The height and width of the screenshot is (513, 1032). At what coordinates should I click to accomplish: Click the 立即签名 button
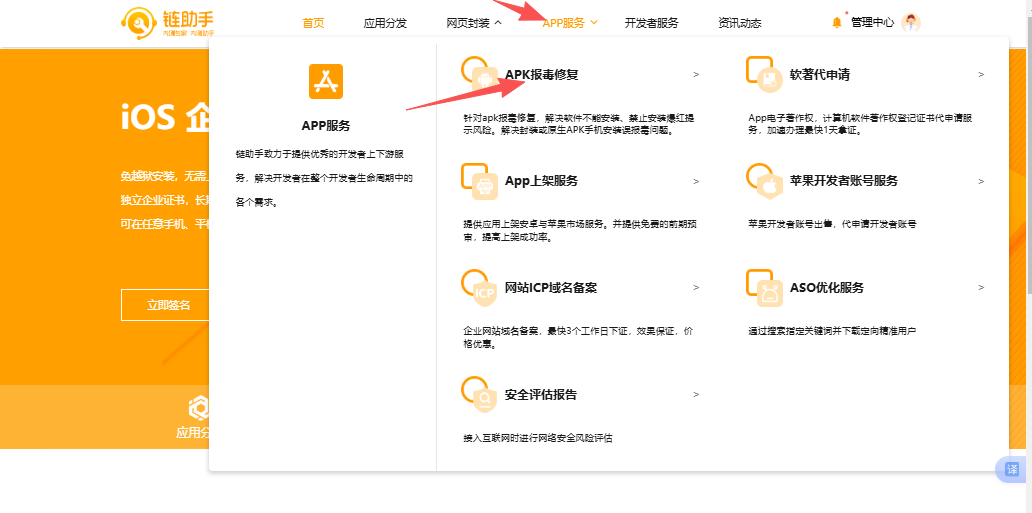coord(169,305)
